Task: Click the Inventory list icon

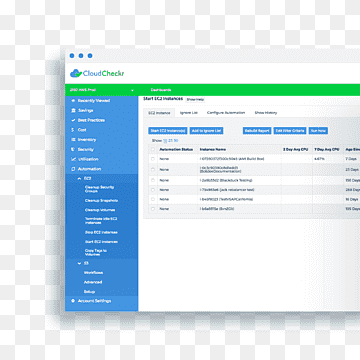Action: click(x=73, y=140)
